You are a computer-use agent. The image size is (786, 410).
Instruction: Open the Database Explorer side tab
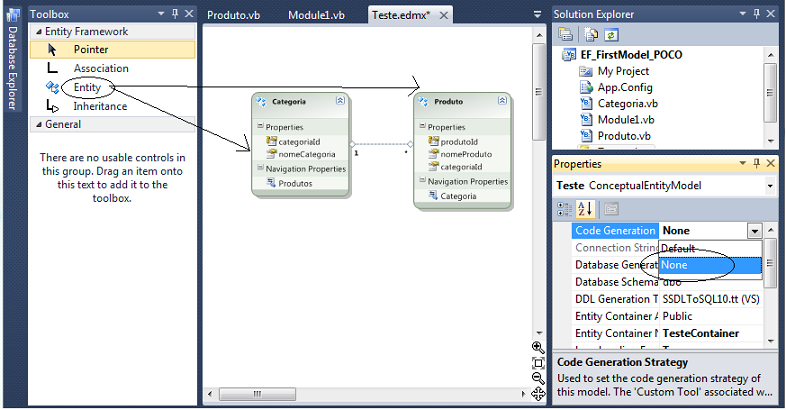[x=13, y=59]
